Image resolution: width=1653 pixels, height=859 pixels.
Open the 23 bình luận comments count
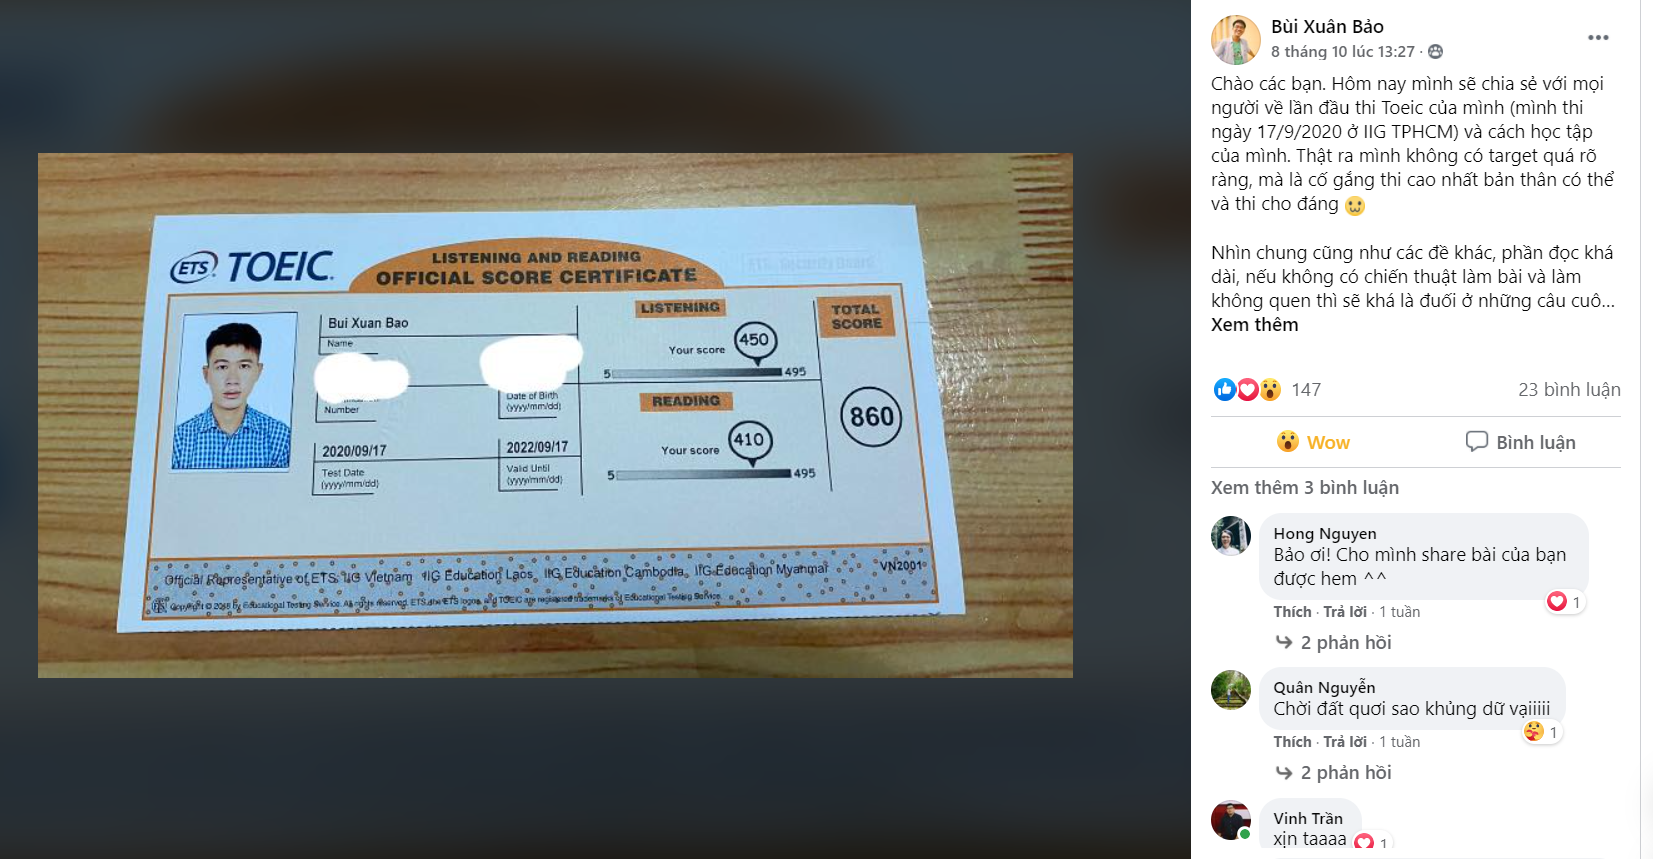tap(1569, 390)
